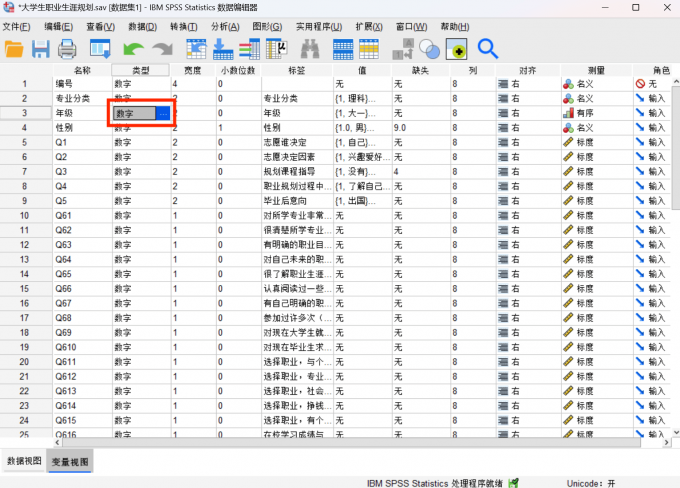Click the Open data document folder icon
This screenshot has width=680, height=488.
[14, 49]
